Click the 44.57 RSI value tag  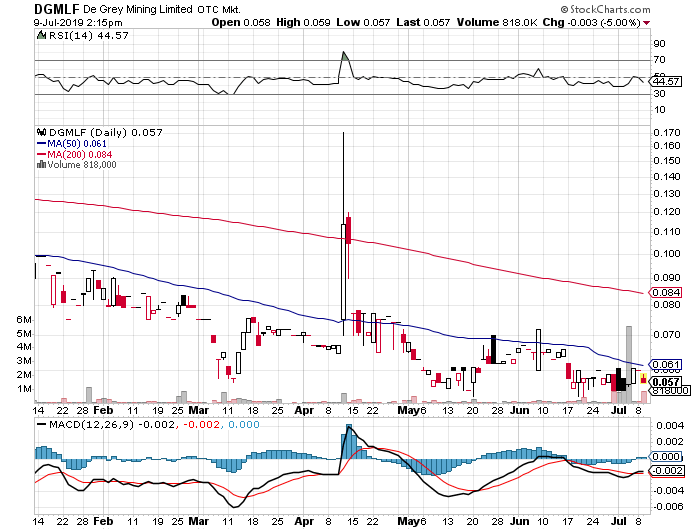666,81
